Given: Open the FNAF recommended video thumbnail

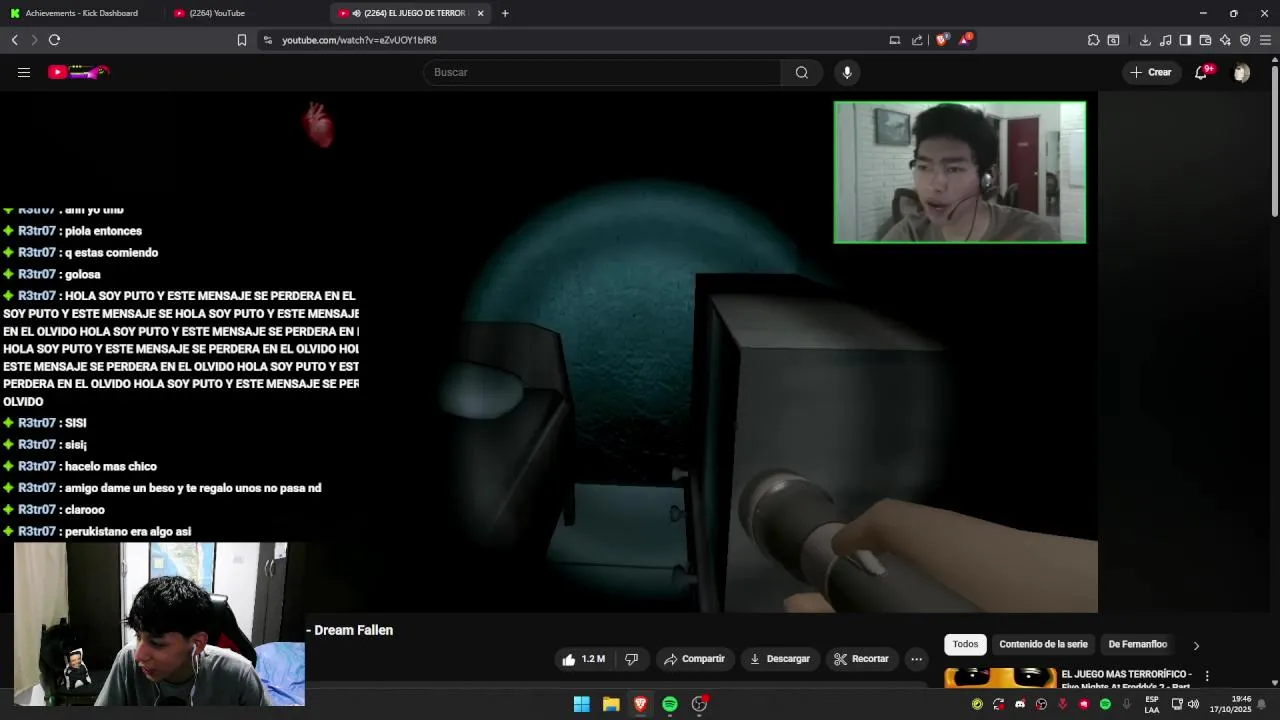Looking at the screenshot, I should click(1000, 677).
